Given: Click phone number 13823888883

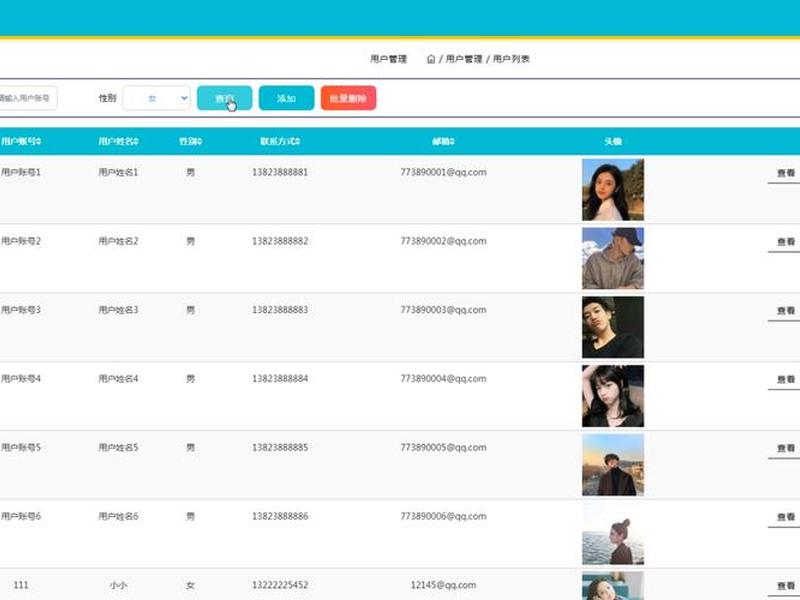Looking at the screenshot, I should 280,310.
